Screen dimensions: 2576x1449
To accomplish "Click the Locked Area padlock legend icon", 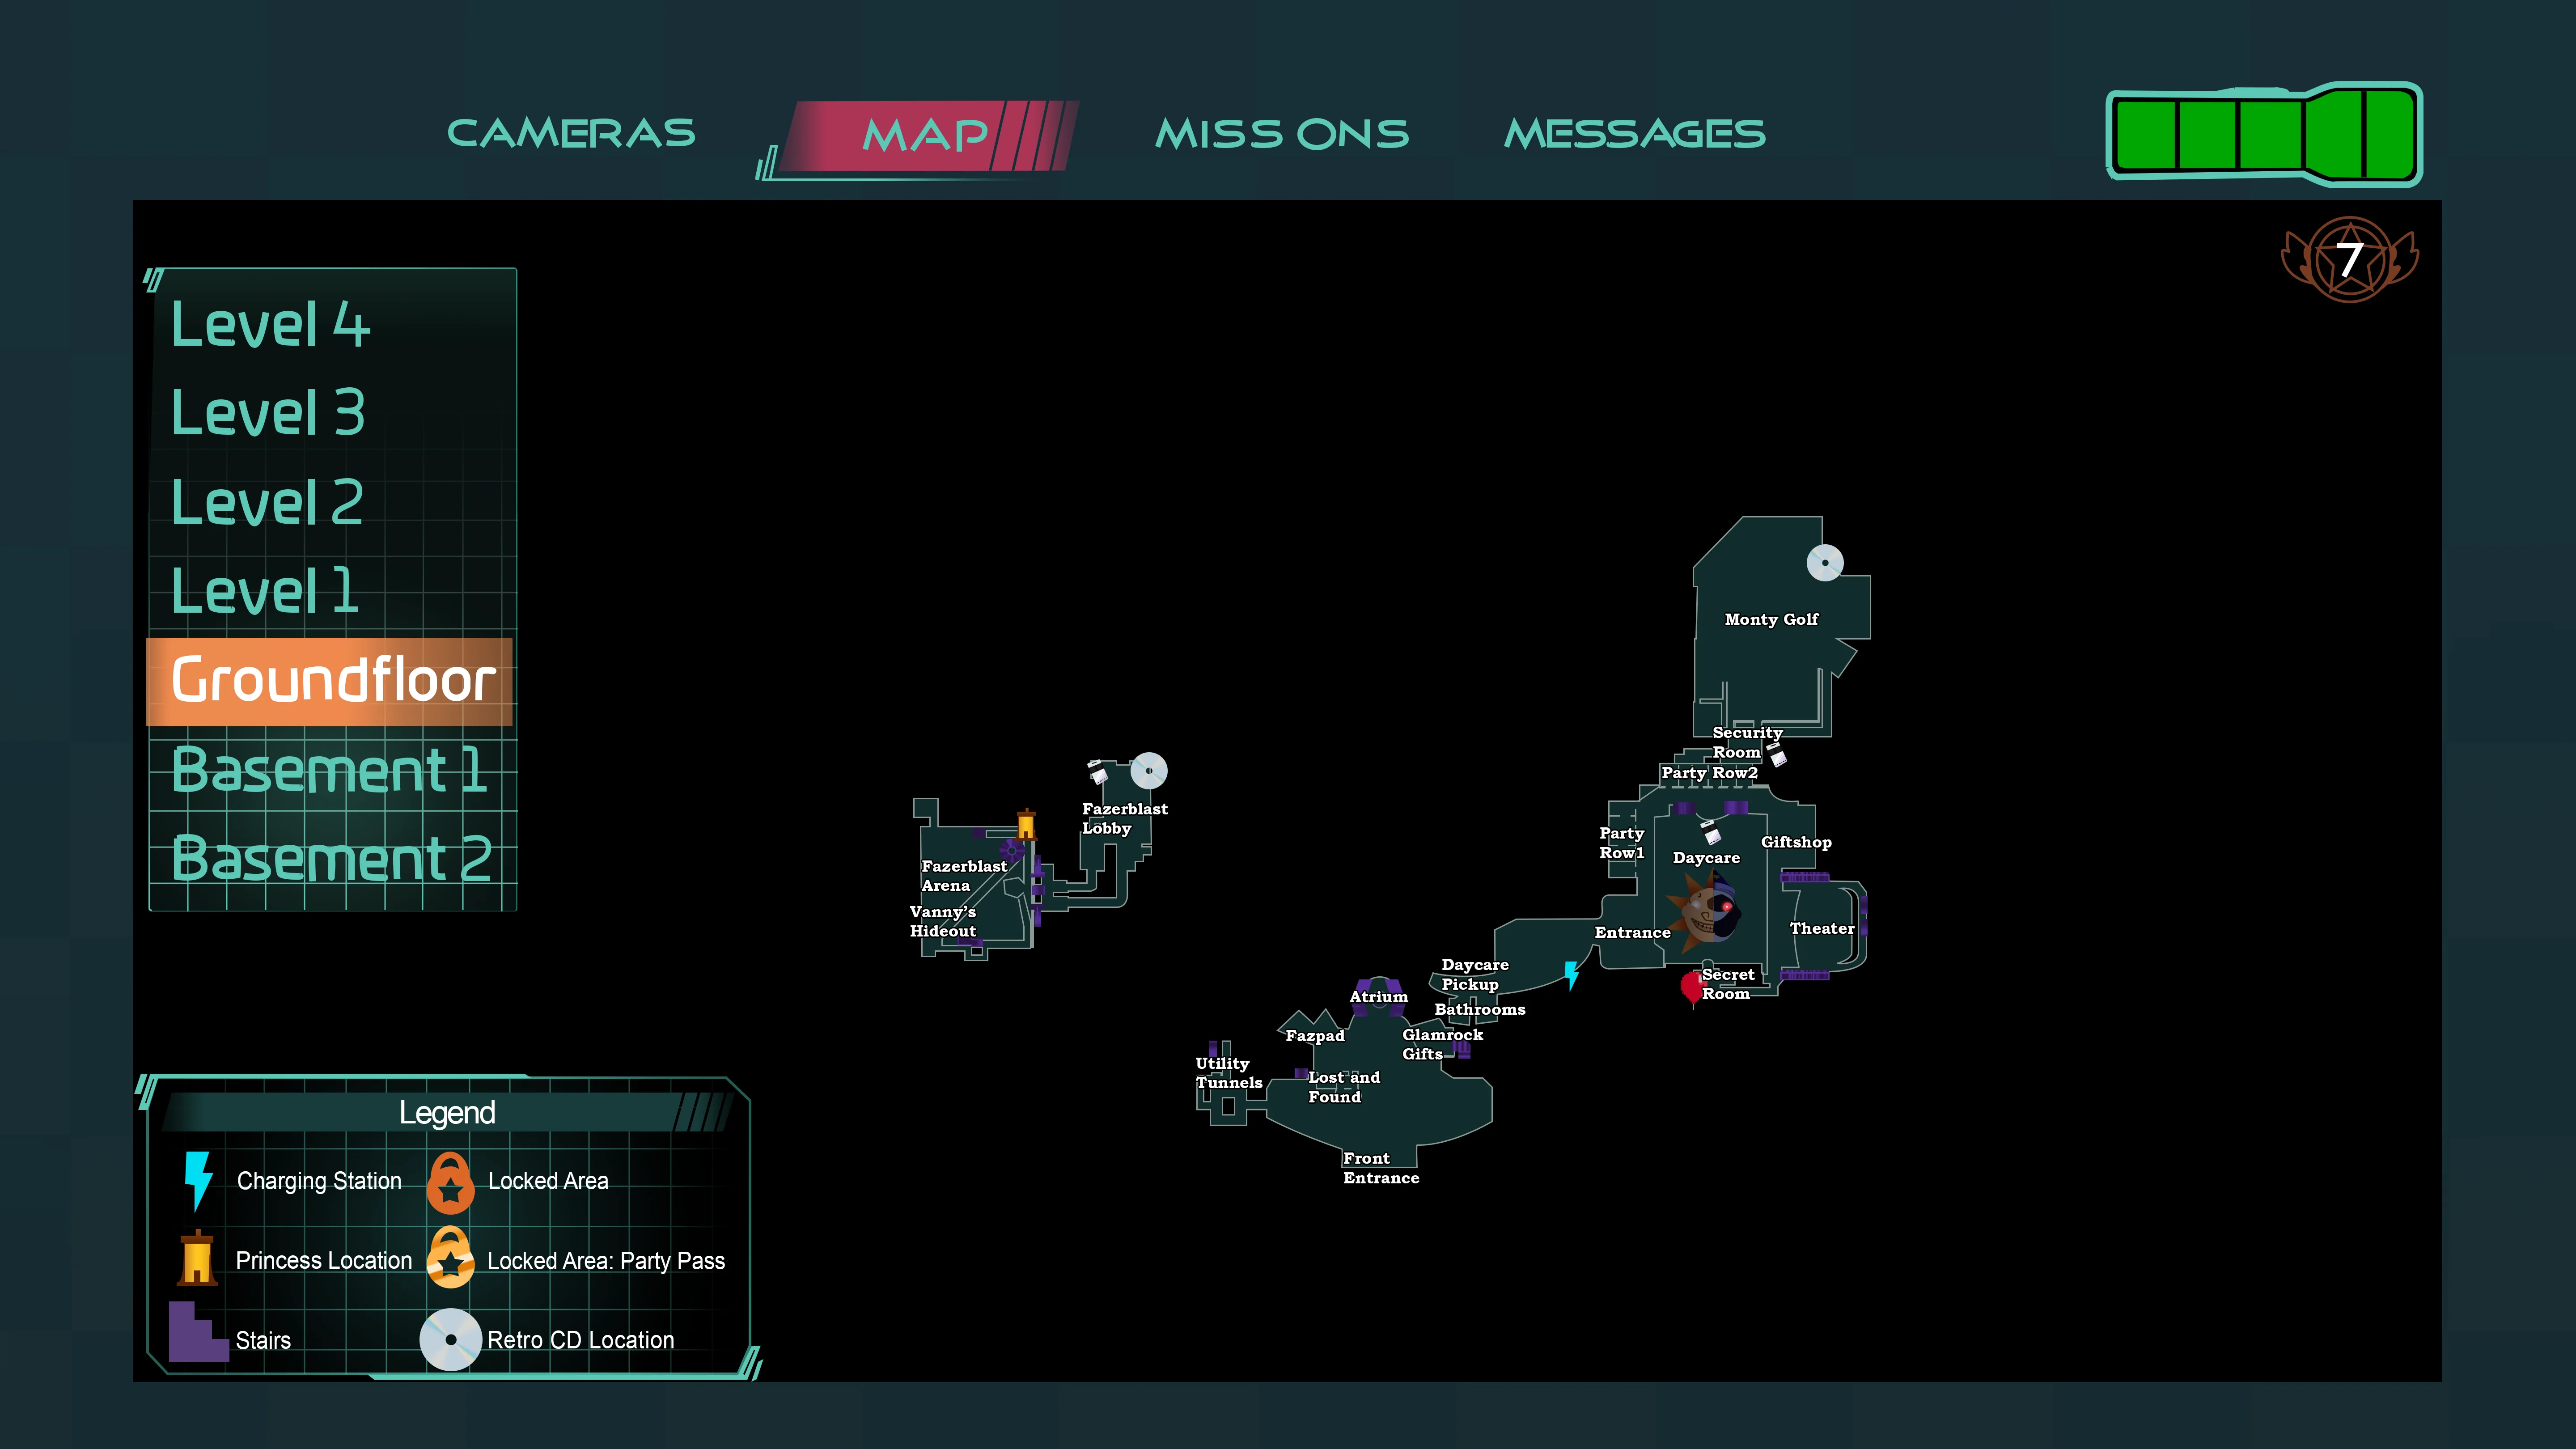I will [x=450, y=1183].
